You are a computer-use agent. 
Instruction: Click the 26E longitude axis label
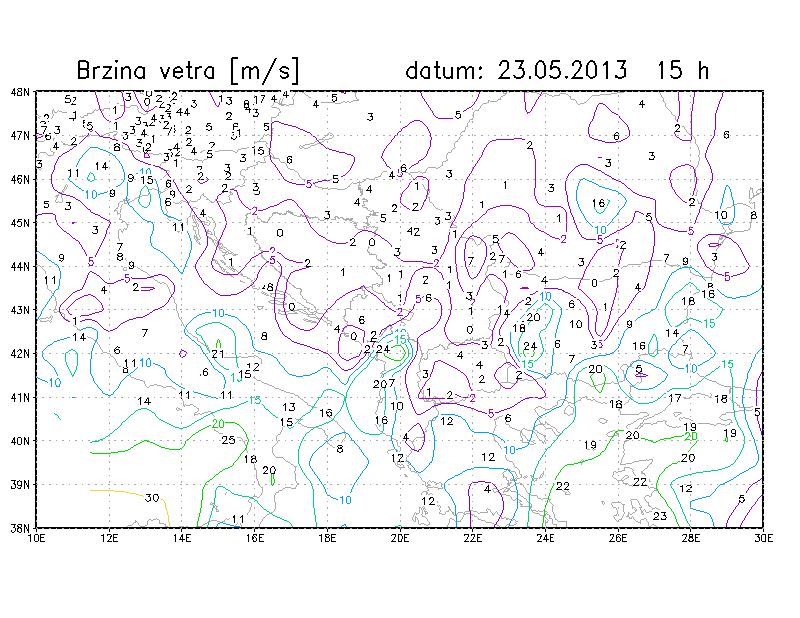618,538
